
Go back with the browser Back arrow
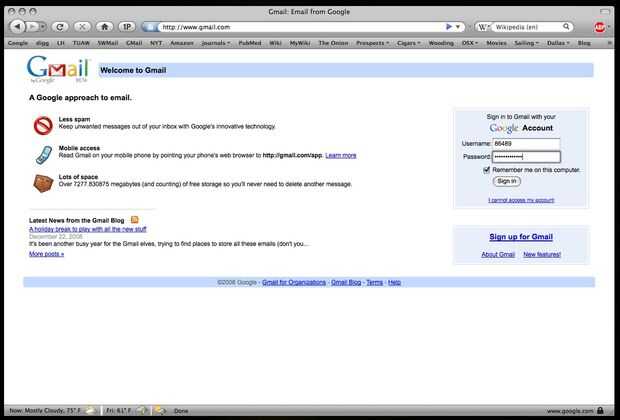[x=17, y=27]
